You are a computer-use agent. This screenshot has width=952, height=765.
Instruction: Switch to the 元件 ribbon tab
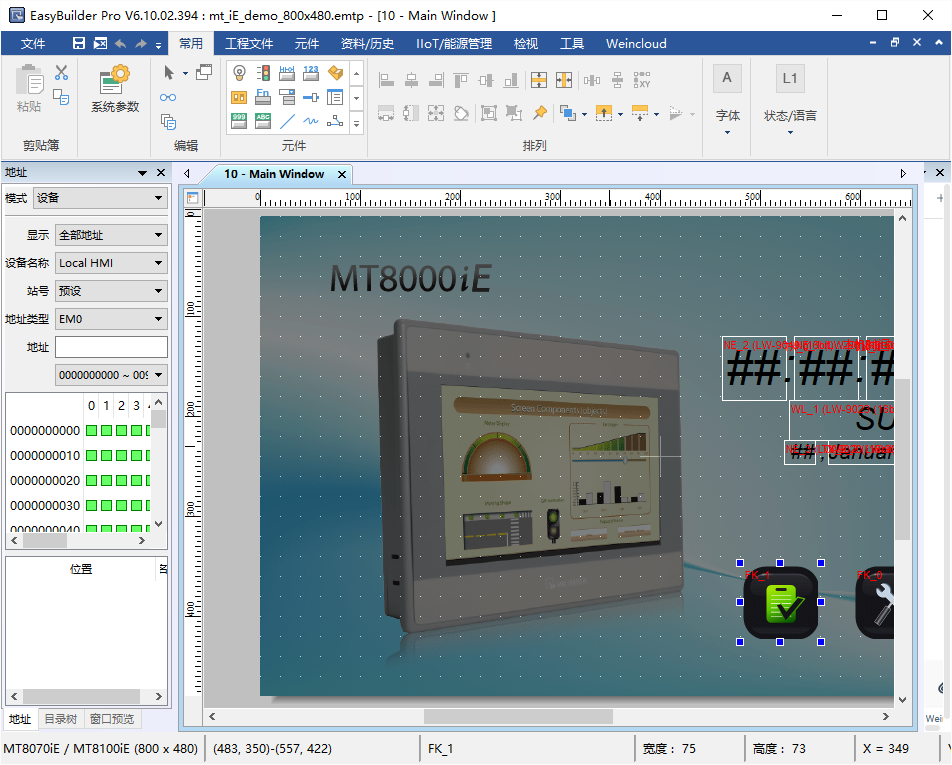pos(307,44)
